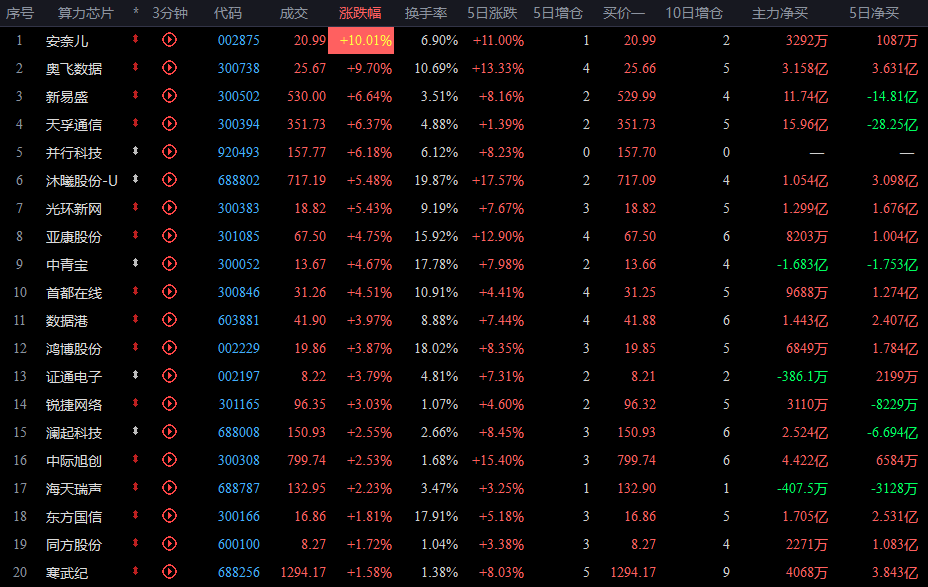
Task: Click the play icon for 安奈儿
Action: 169,40
